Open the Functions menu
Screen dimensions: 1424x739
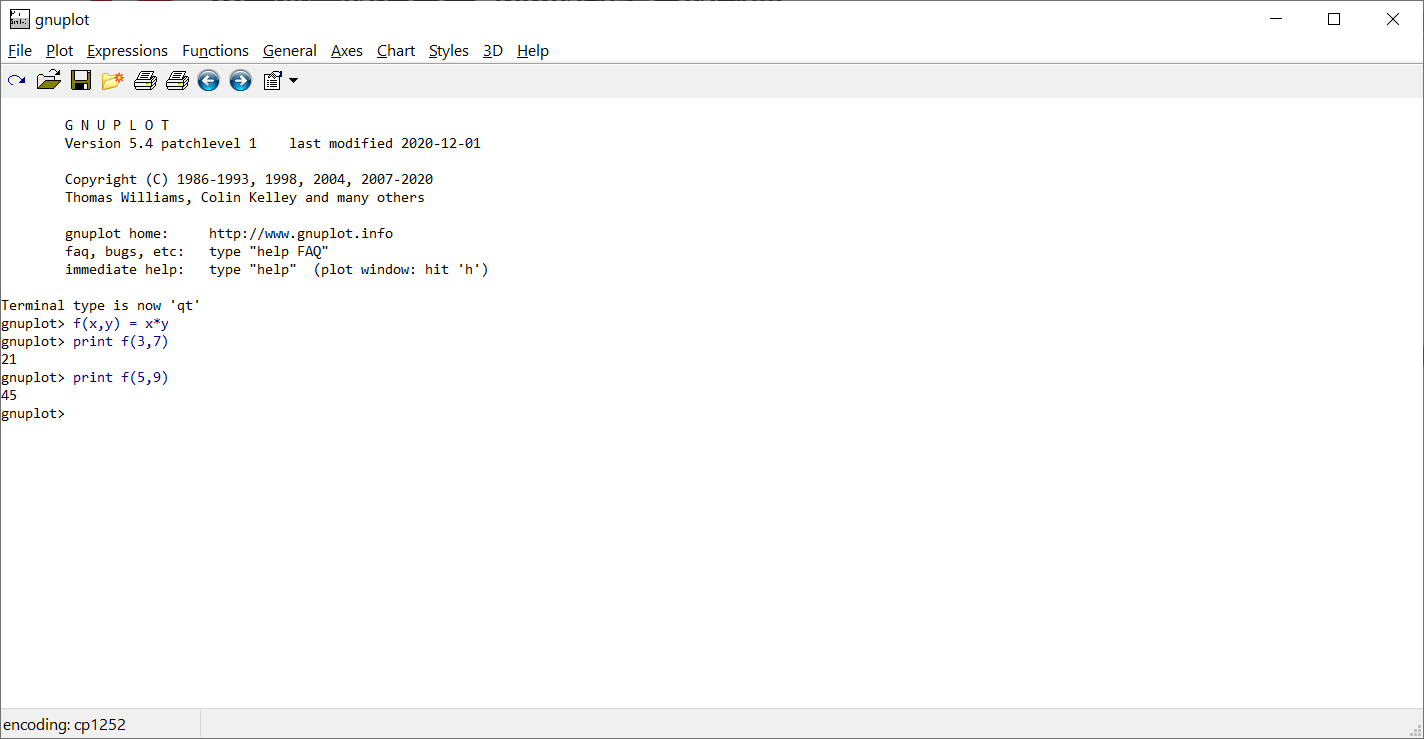(x=215, y=51)
